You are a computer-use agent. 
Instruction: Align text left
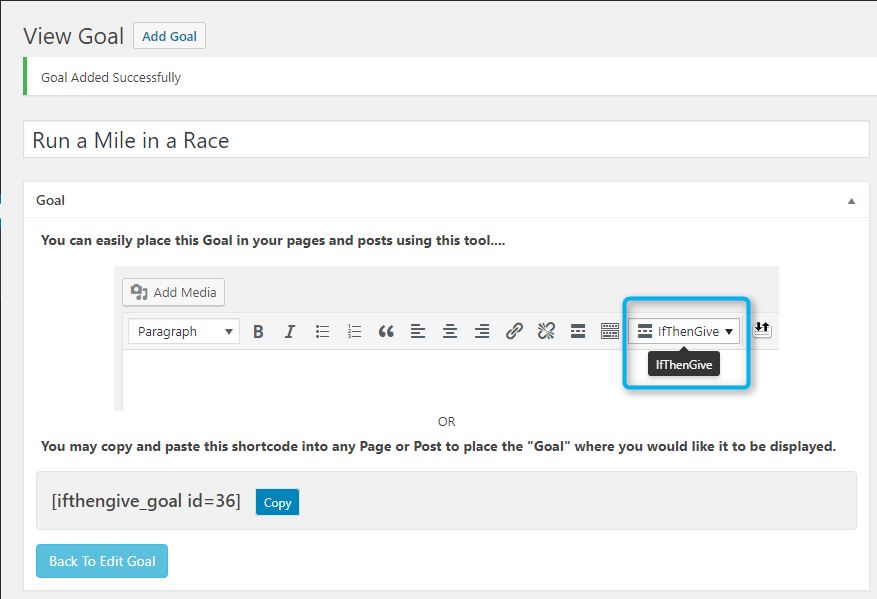pyautogui.click(x=418, y=332)
